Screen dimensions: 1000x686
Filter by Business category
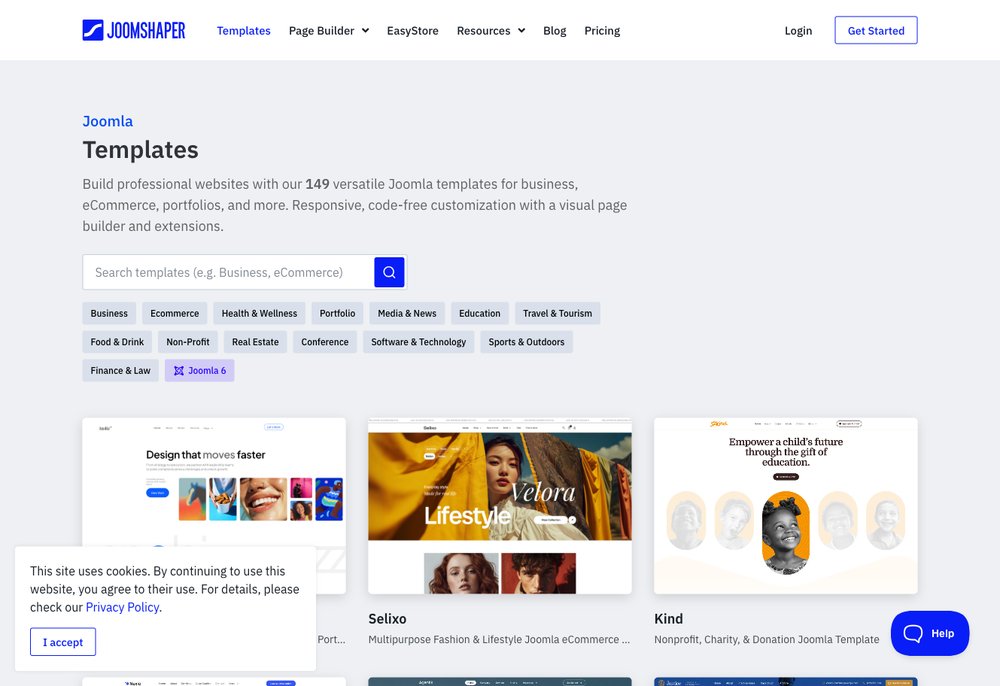(109, 313)
